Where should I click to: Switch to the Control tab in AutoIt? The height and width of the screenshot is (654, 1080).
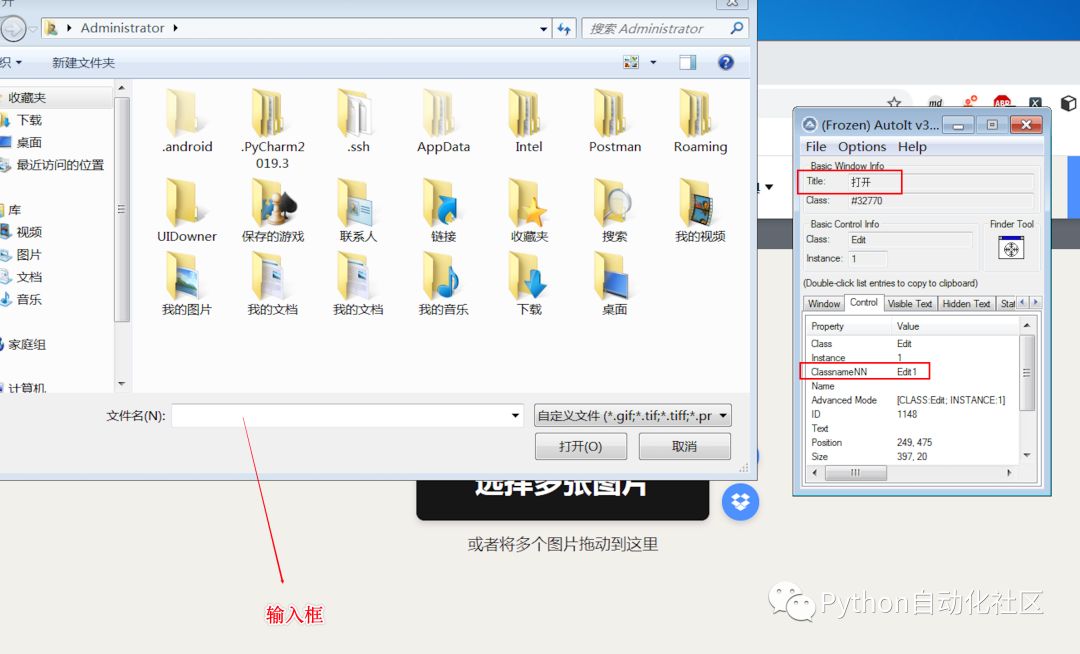click(x=863, y=302)
